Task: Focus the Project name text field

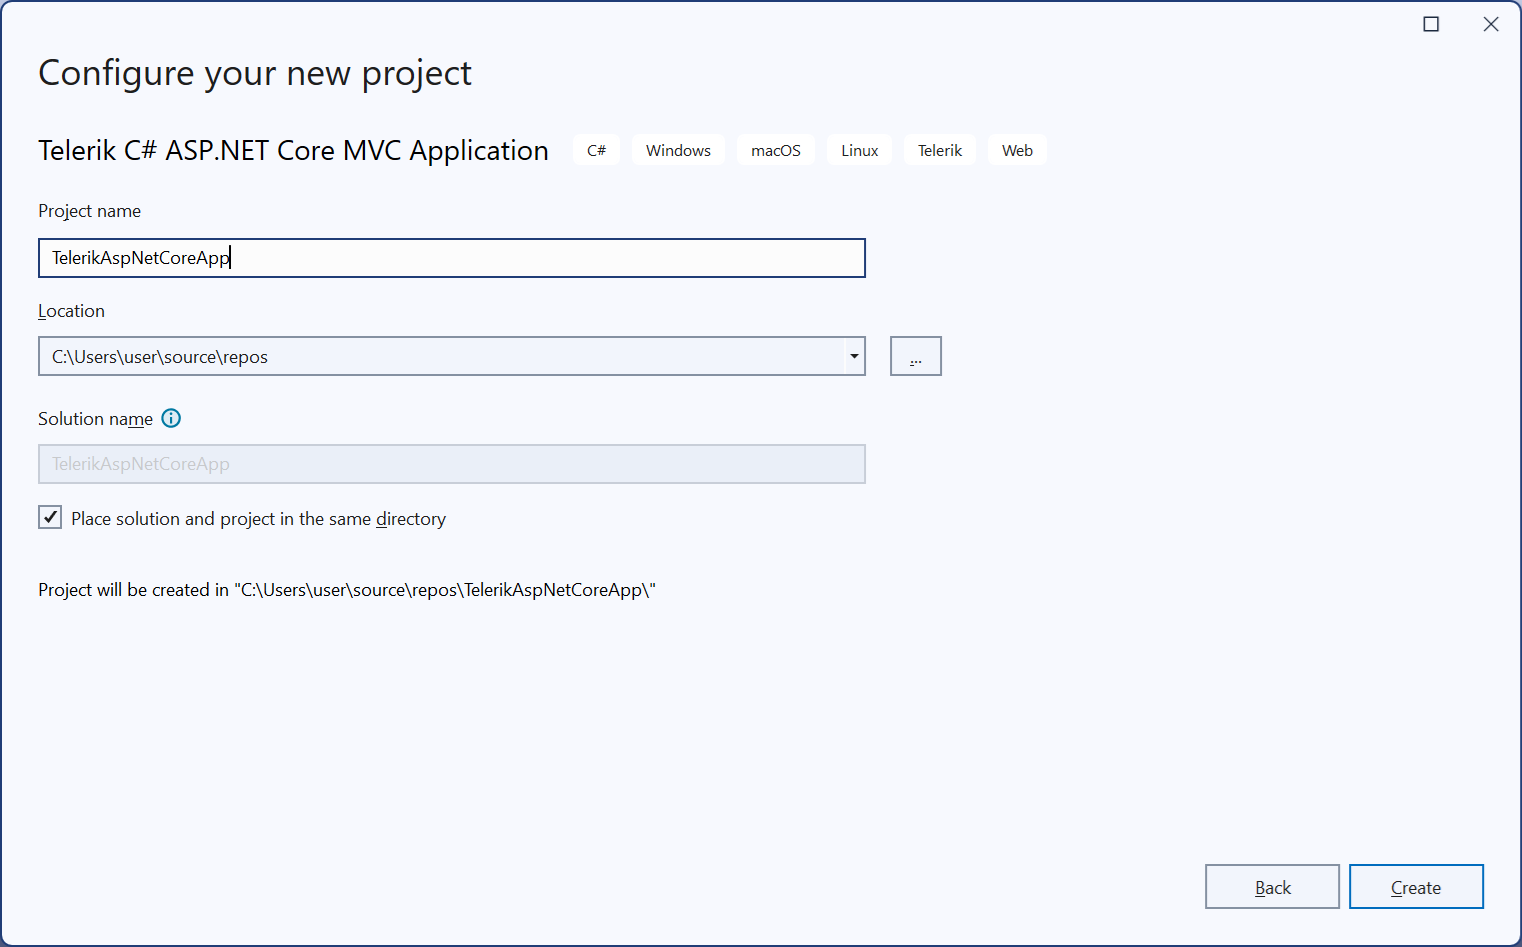Action: tap(450, 258)
